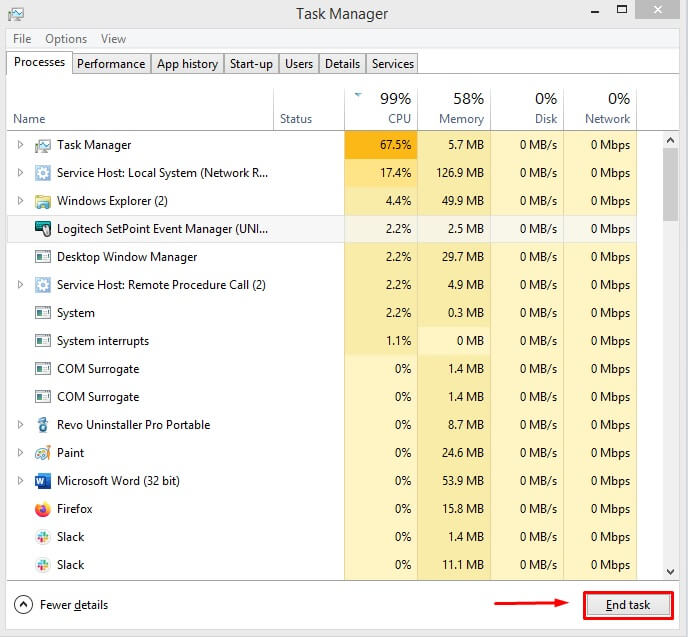
Task: Click Fewer details link
Action: point(74,605)
